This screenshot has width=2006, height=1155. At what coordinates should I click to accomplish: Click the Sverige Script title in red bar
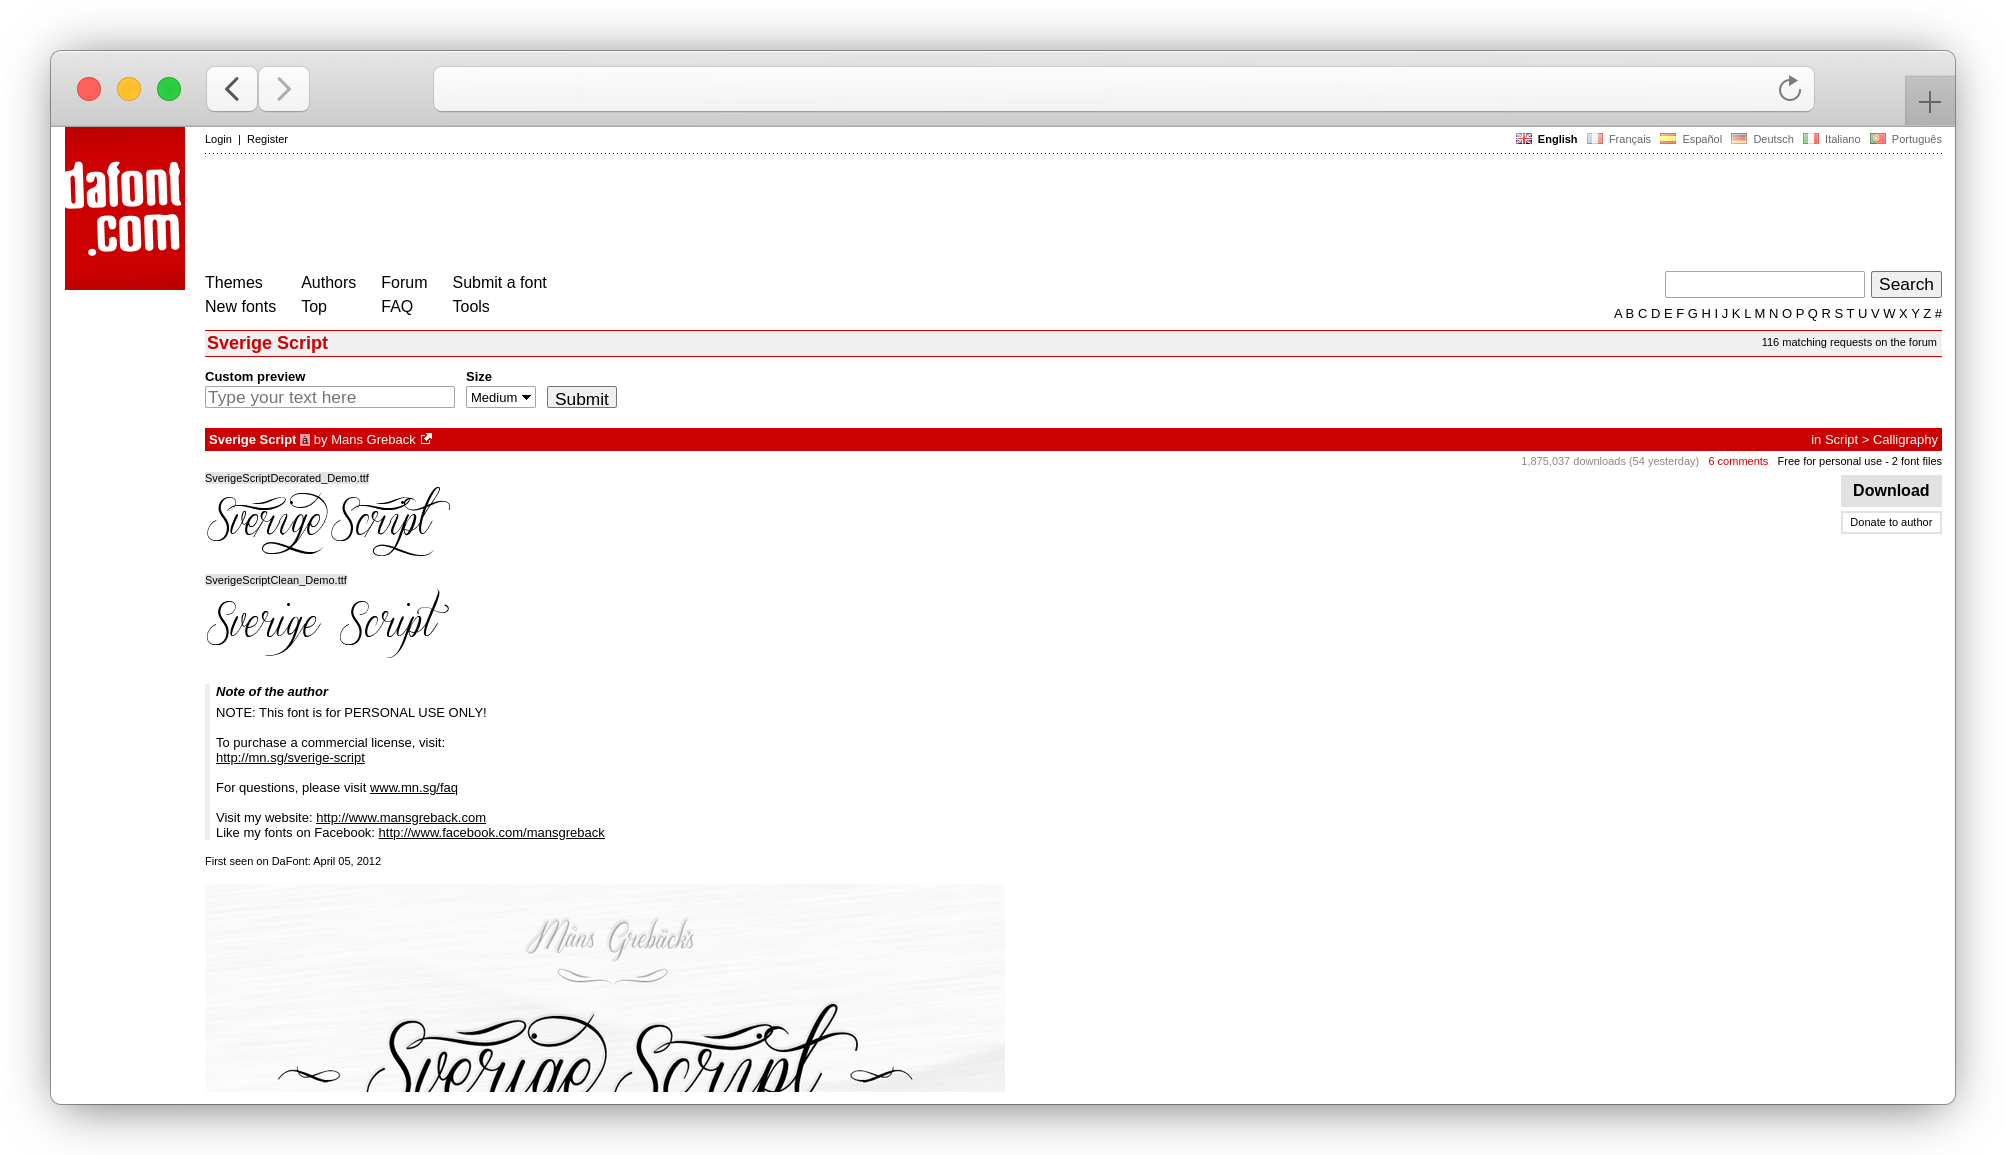pyautogui.click(x=253, y=440)
